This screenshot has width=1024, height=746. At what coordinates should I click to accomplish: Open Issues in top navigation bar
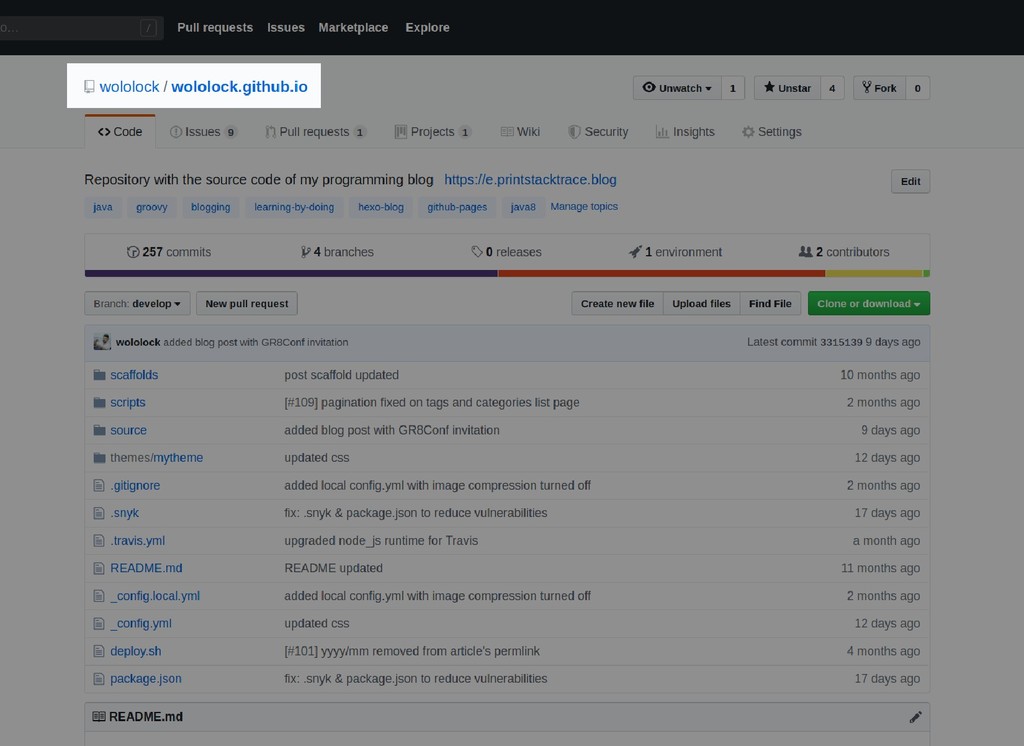pos(285,27)
